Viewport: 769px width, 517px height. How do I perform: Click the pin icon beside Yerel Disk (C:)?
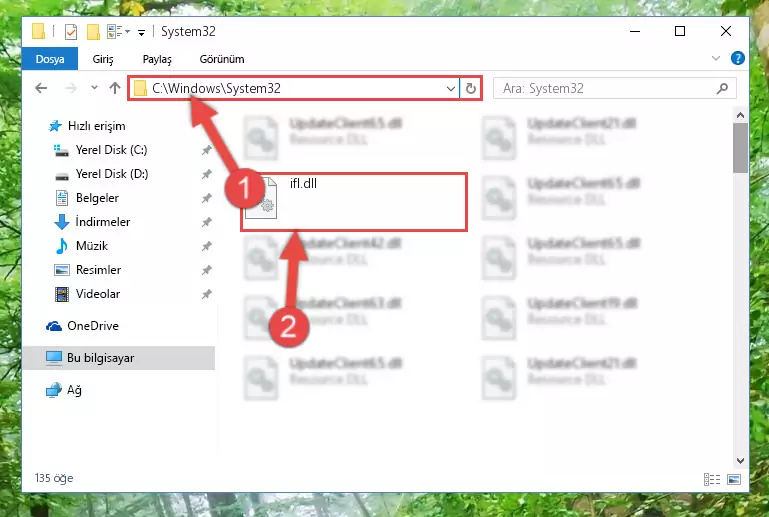(x=206, y=150)
